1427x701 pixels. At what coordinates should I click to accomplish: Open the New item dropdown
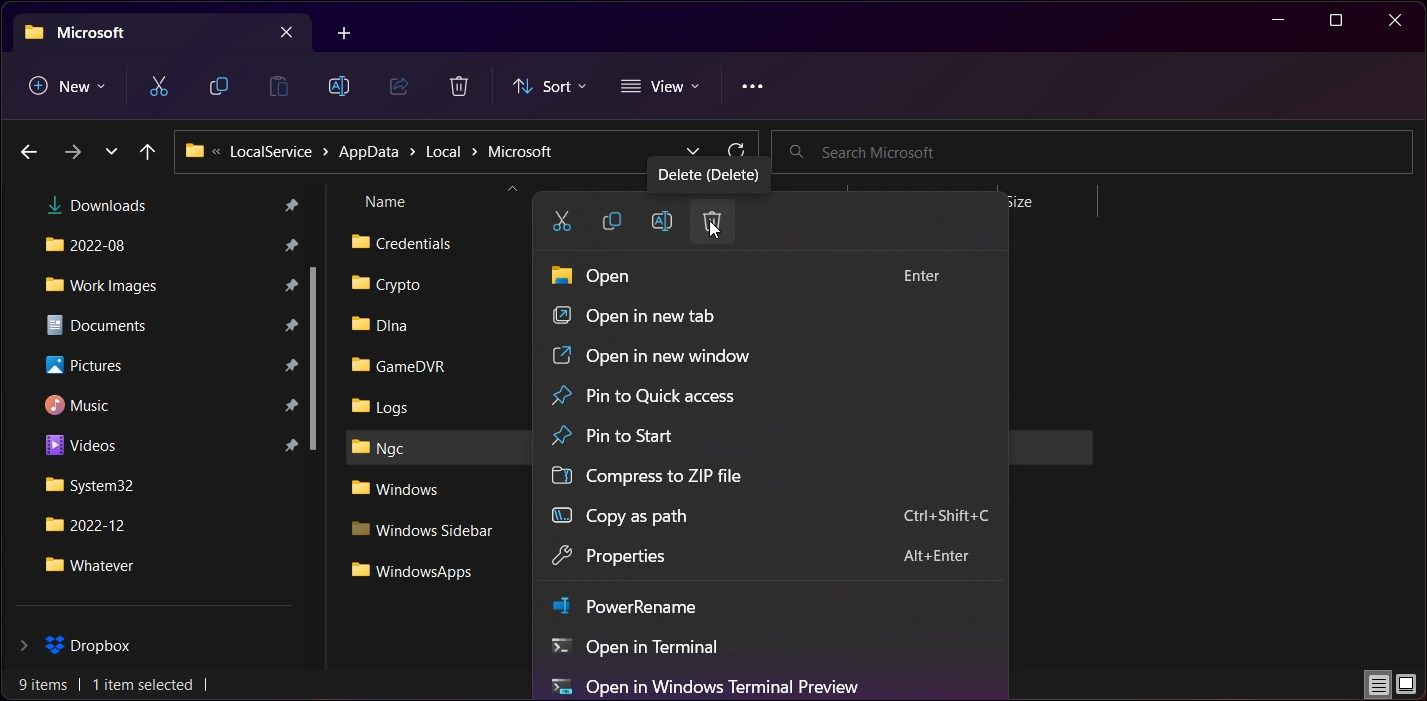tap(67, 87)
